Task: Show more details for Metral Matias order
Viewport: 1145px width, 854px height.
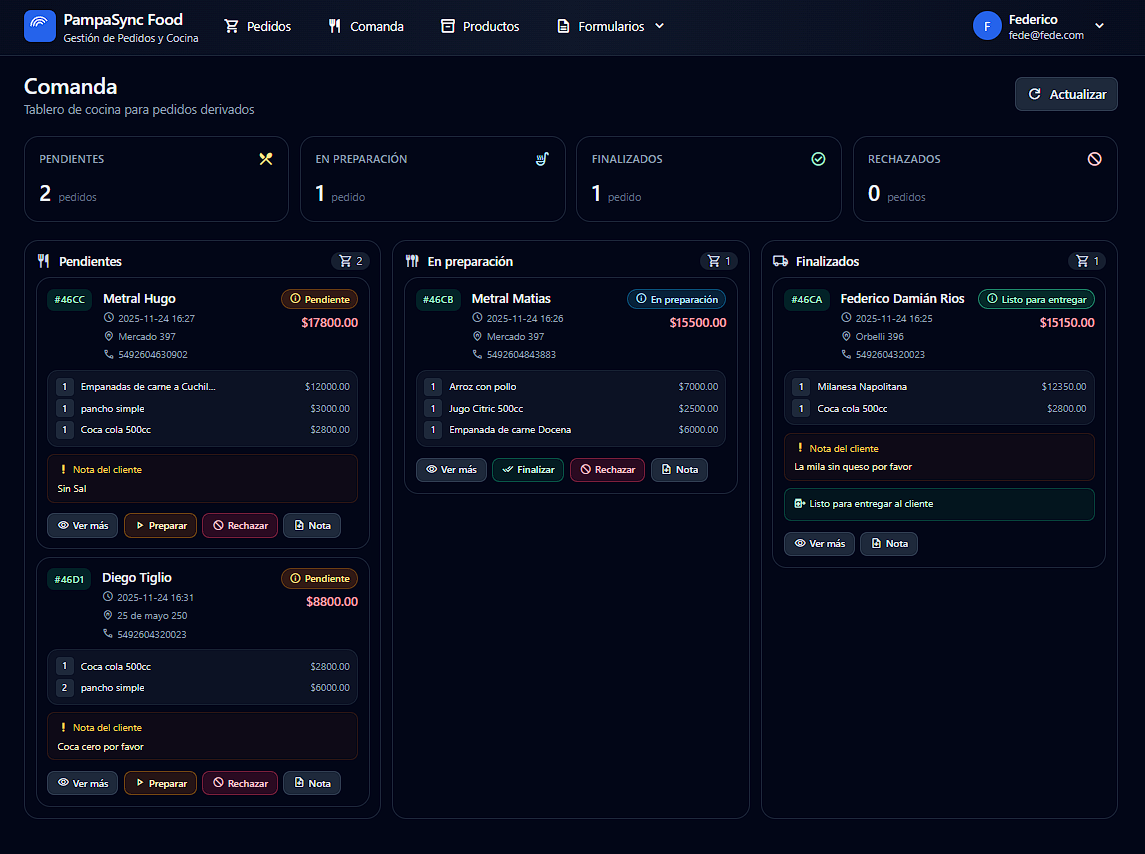Action: pos(451,469)
